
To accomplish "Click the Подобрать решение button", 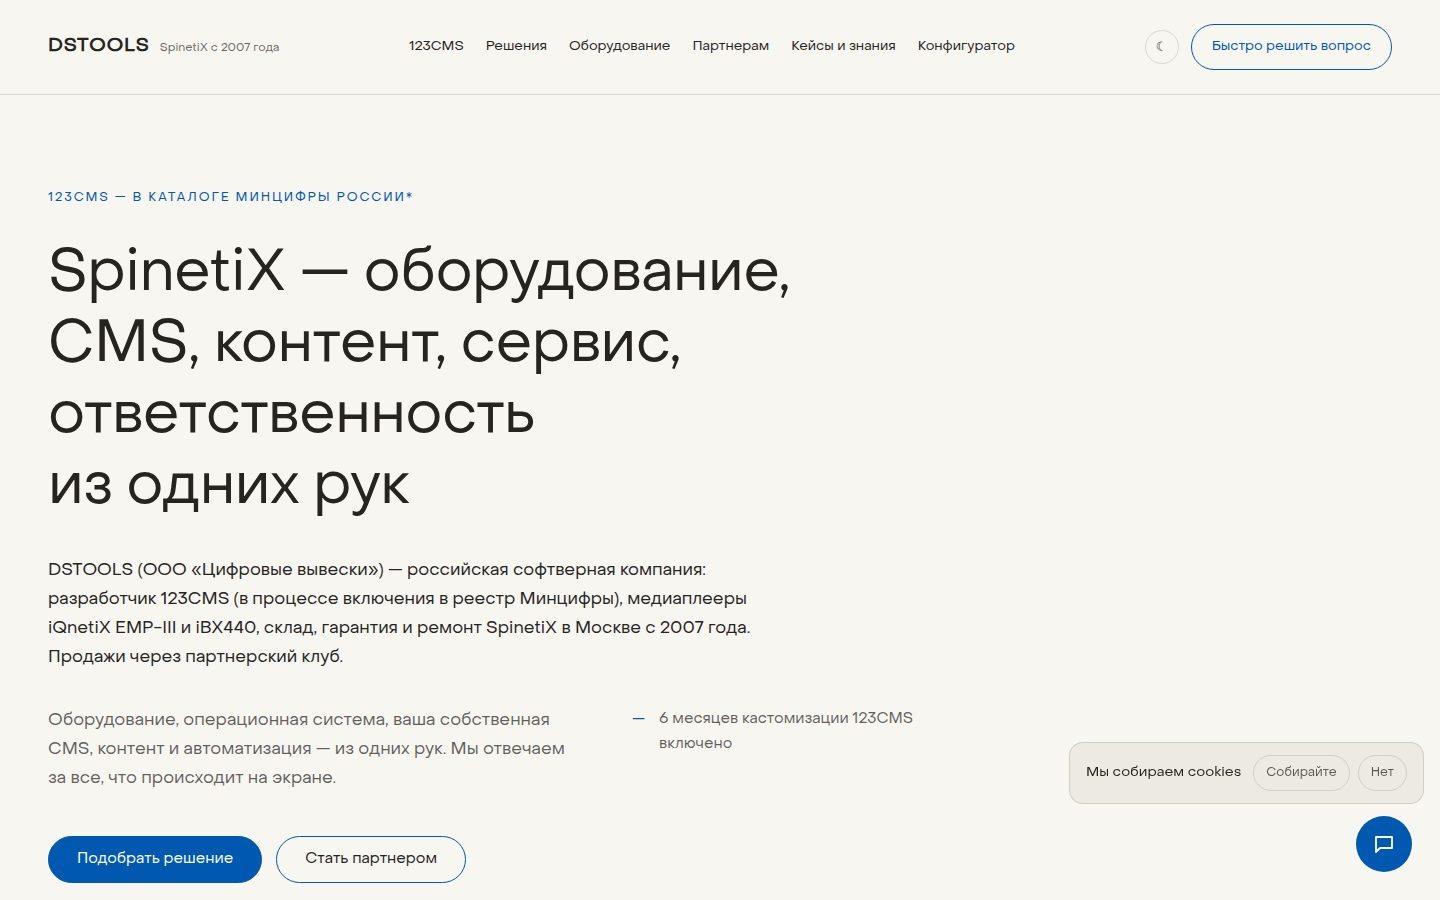I will pyautogui.click(x=155, y=859).
